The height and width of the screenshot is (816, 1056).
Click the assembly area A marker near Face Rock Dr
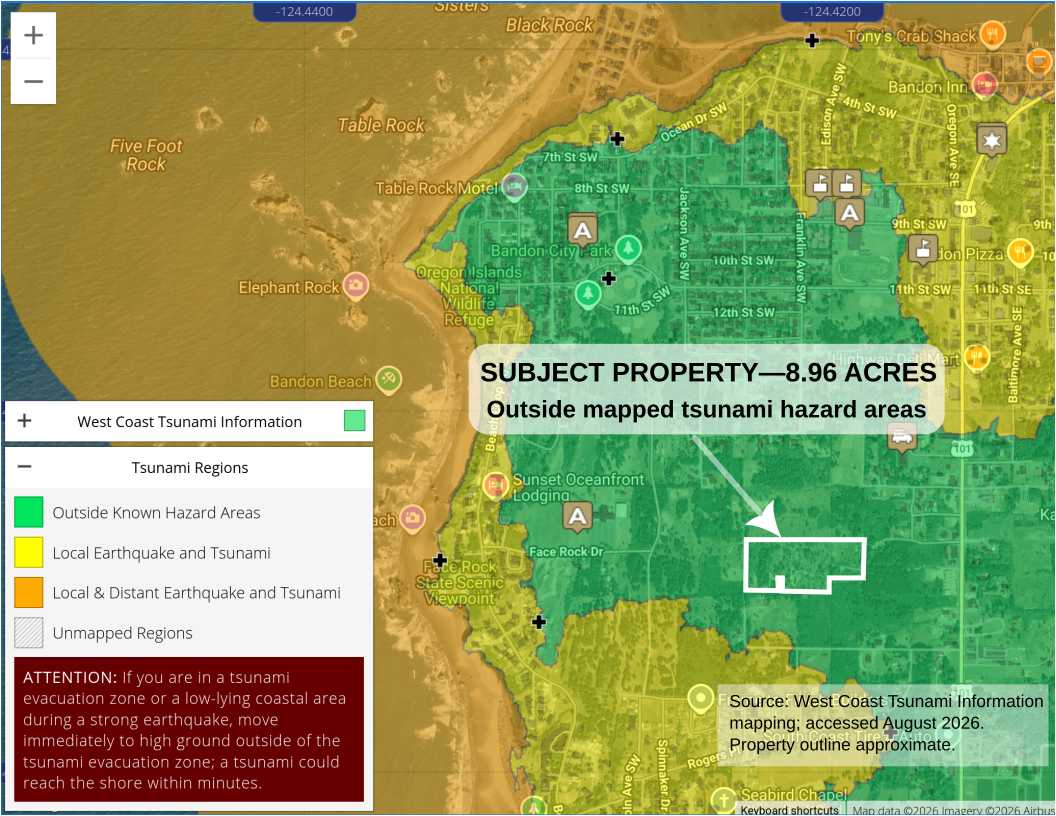577,517
